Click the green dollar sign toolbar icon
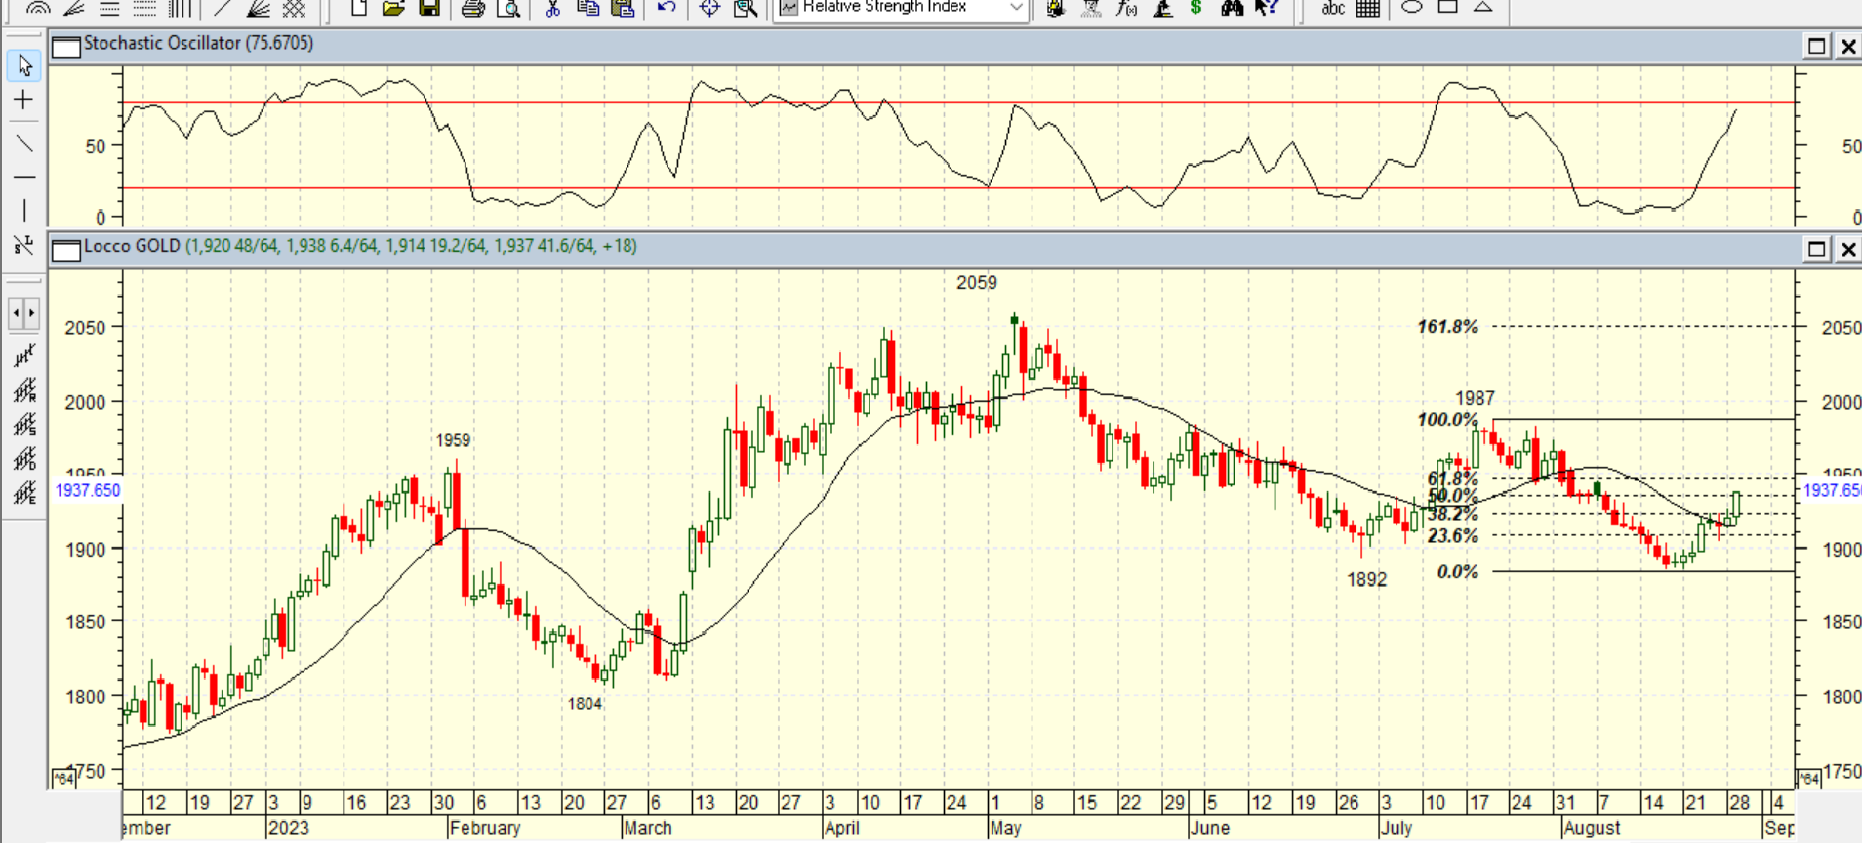Image resolution: width=1862 pixels, height=843 pixels. click(1196, 8)
